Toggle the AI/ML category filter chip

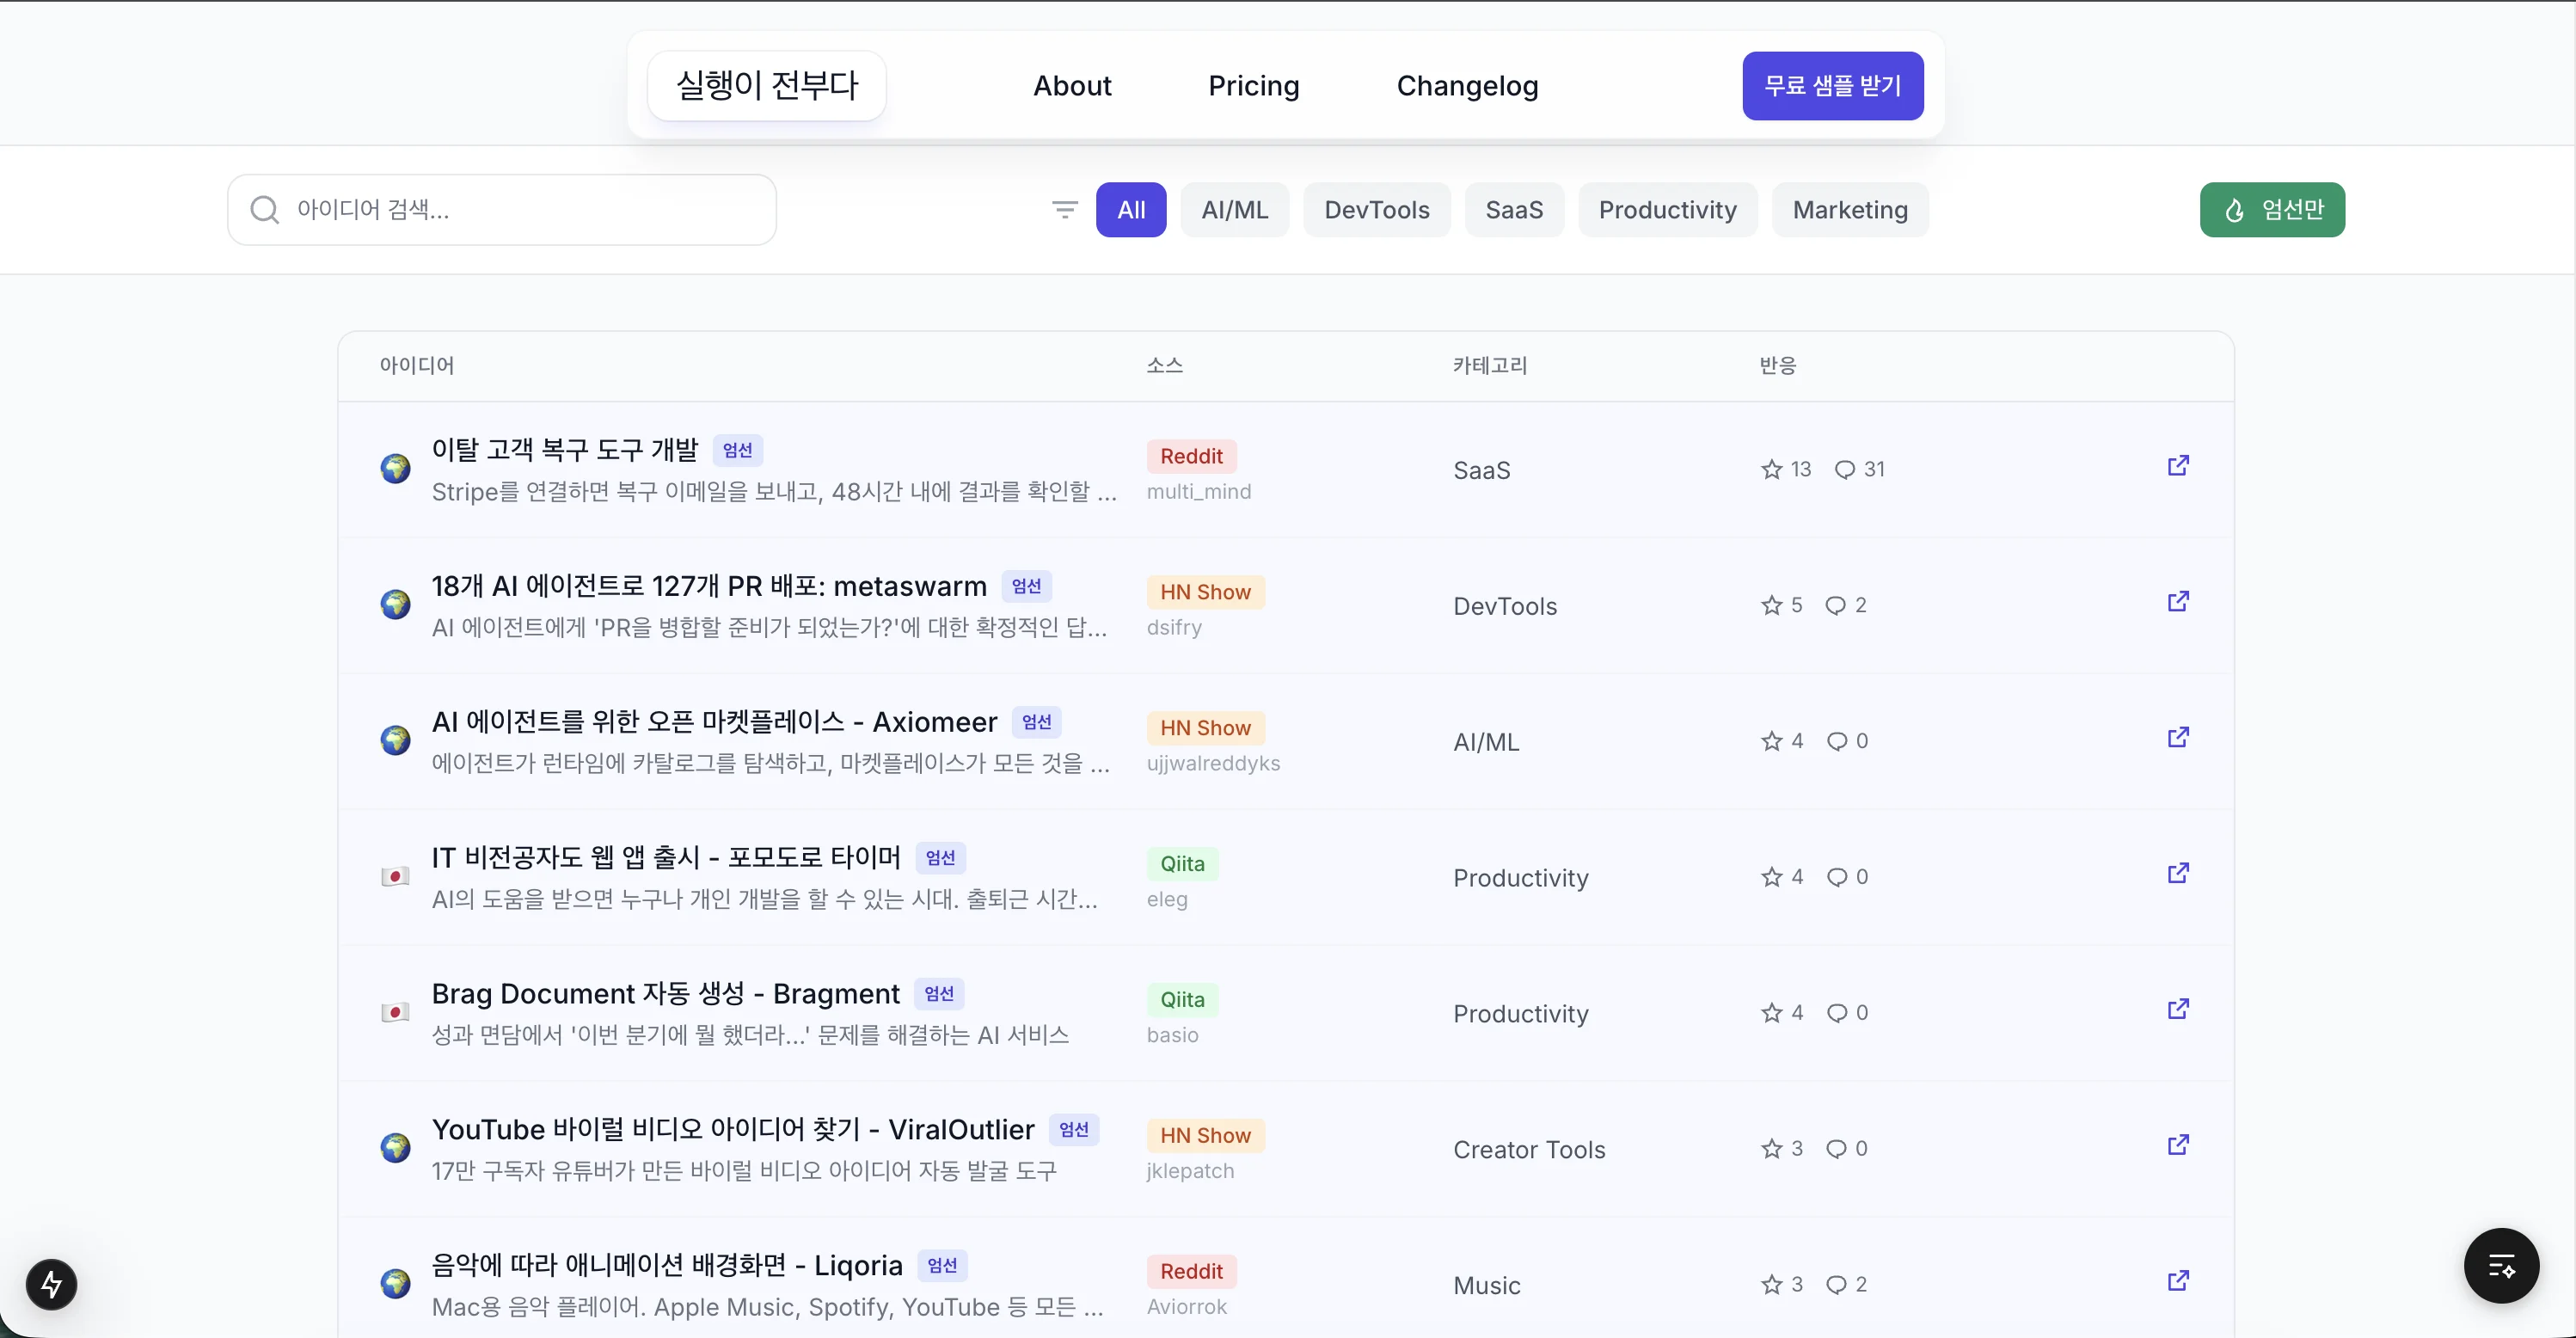(1234, 209)
